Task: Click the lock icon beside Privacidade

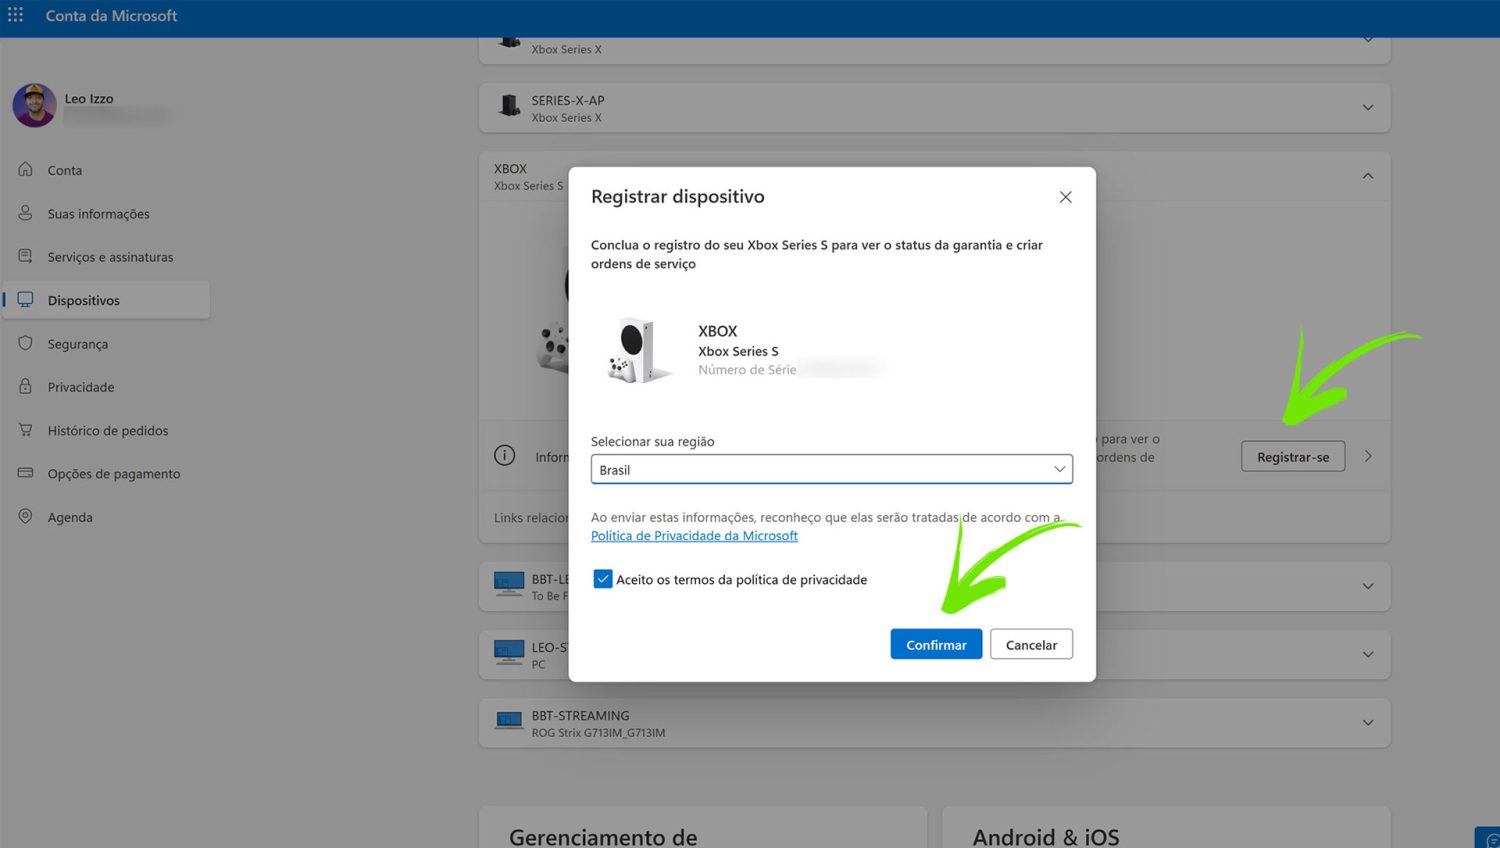Action: (x=26, y=386)
